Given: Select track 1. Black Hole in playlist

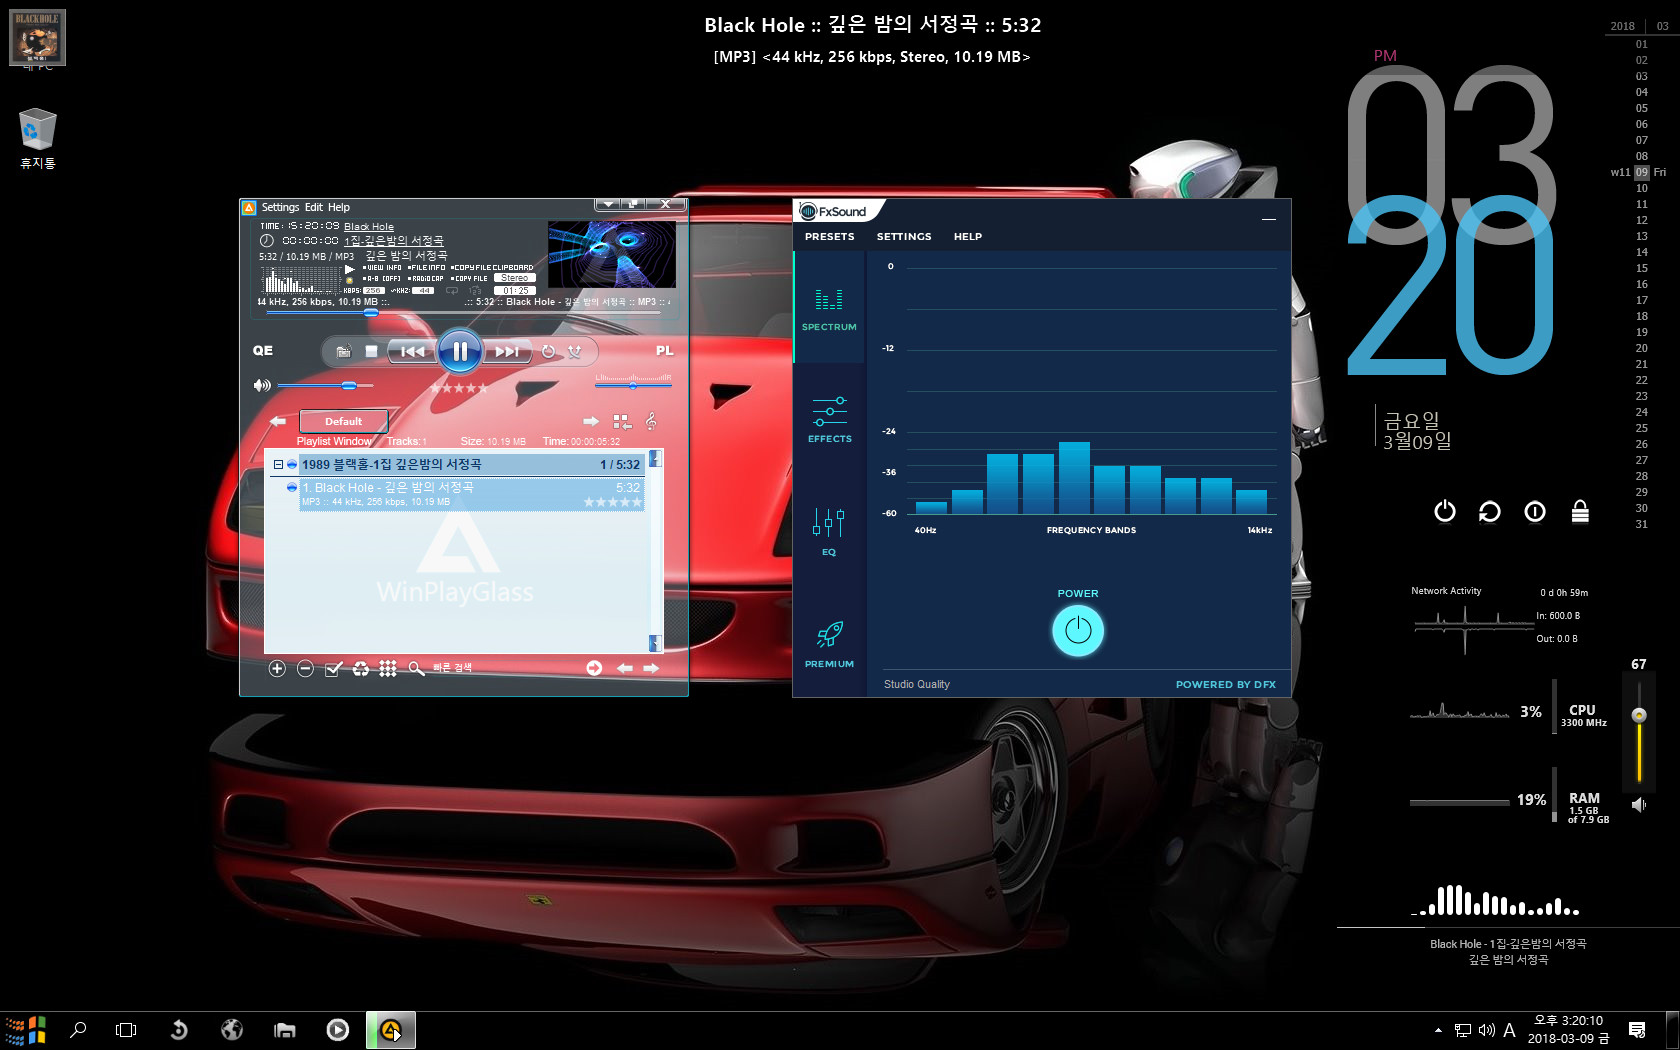Looking at the screenshot, I should click(471, 494).
